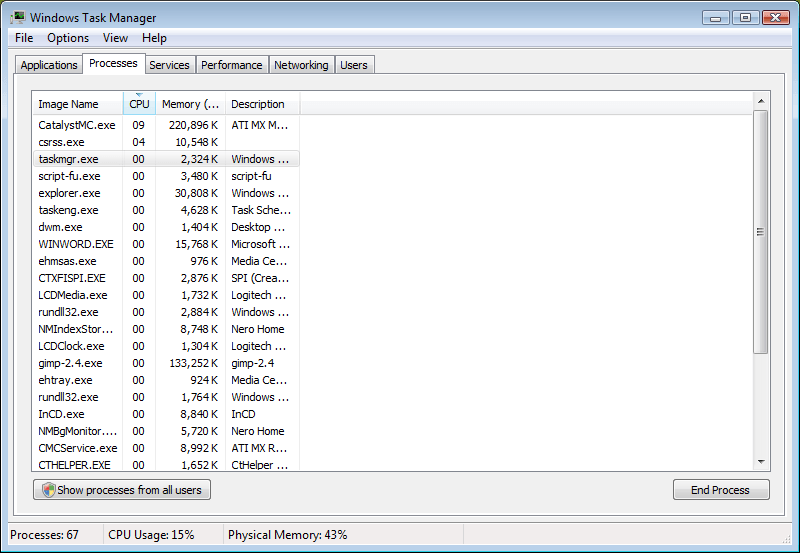Sort by CPU column header

139,104
